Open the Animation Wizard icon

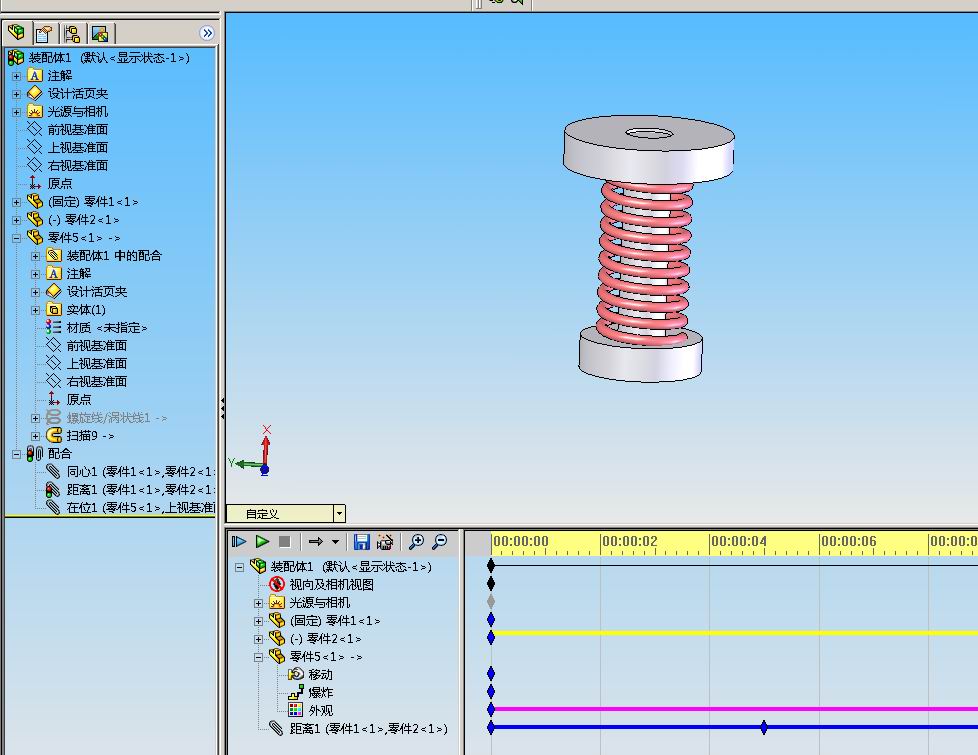coord(385,542)
